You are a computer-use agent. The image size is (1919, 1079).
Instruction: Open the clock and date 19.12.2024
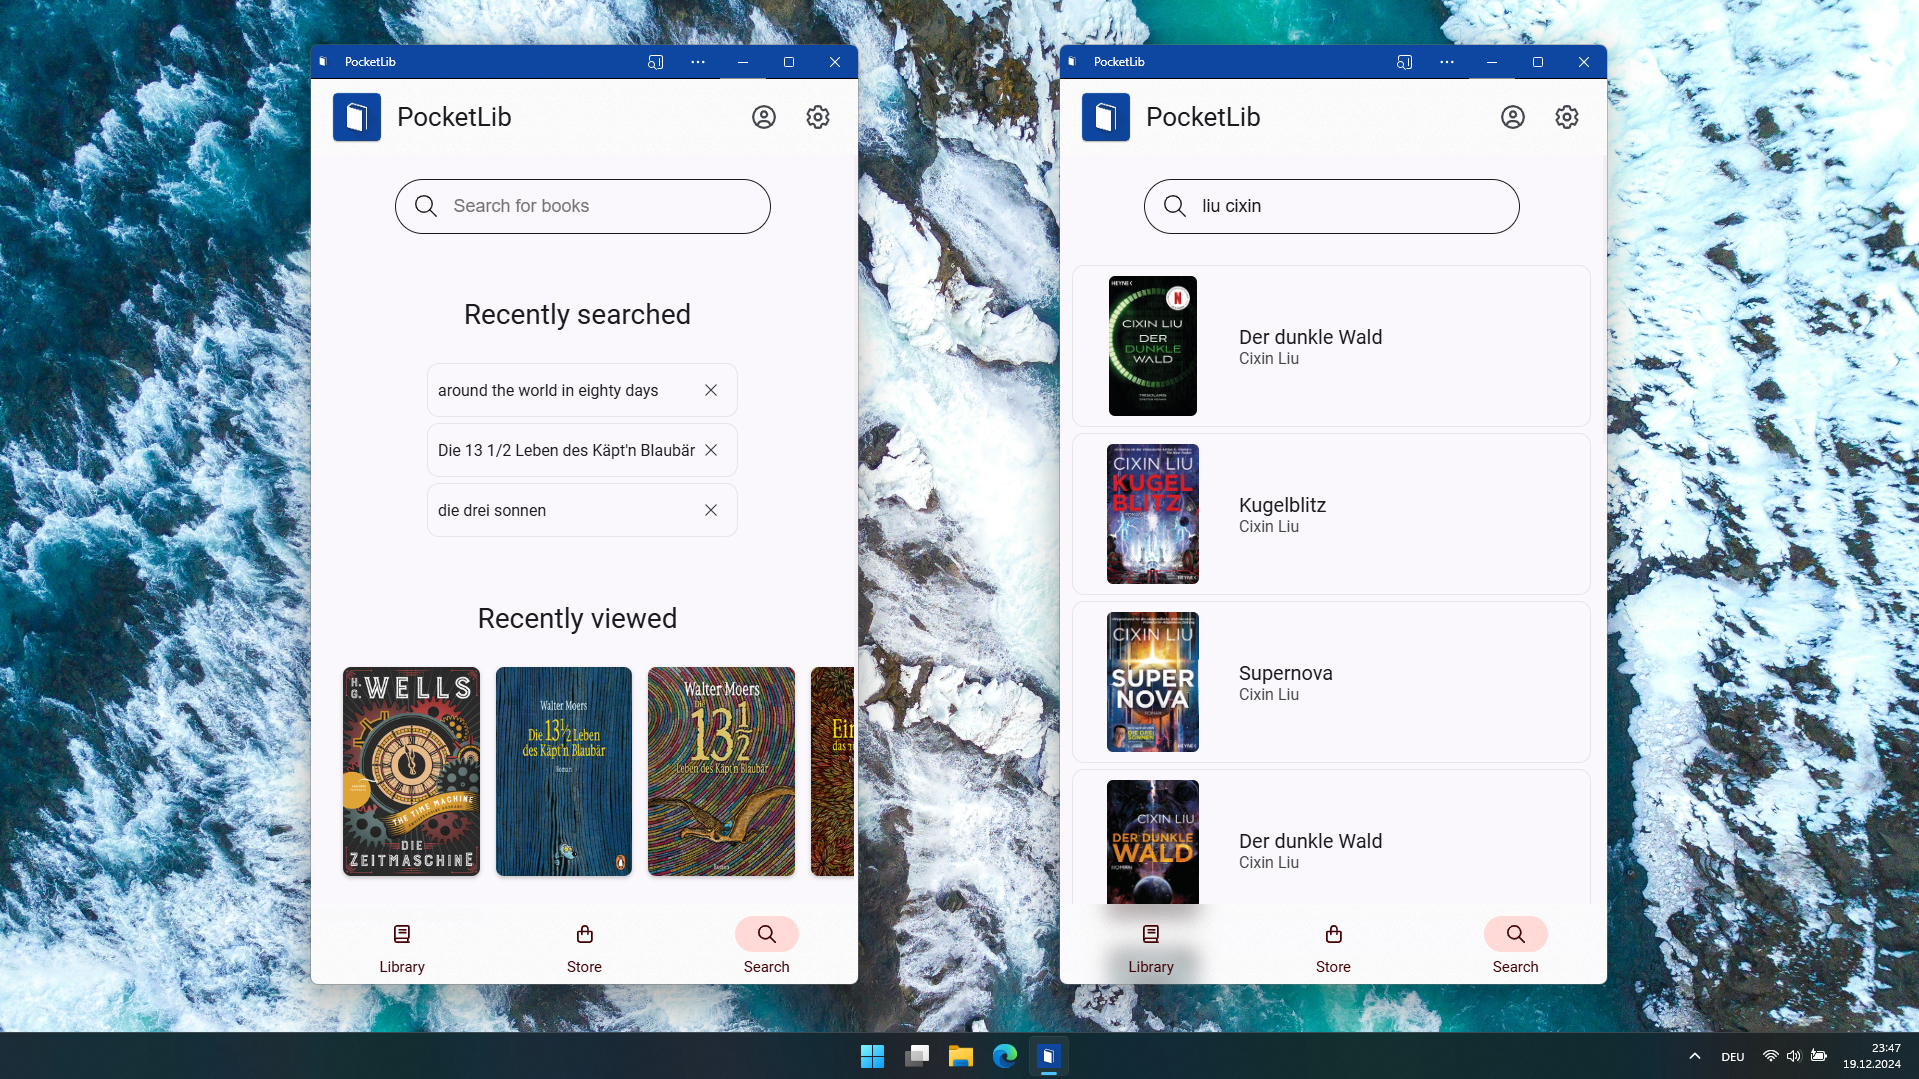point(1872,1056)
